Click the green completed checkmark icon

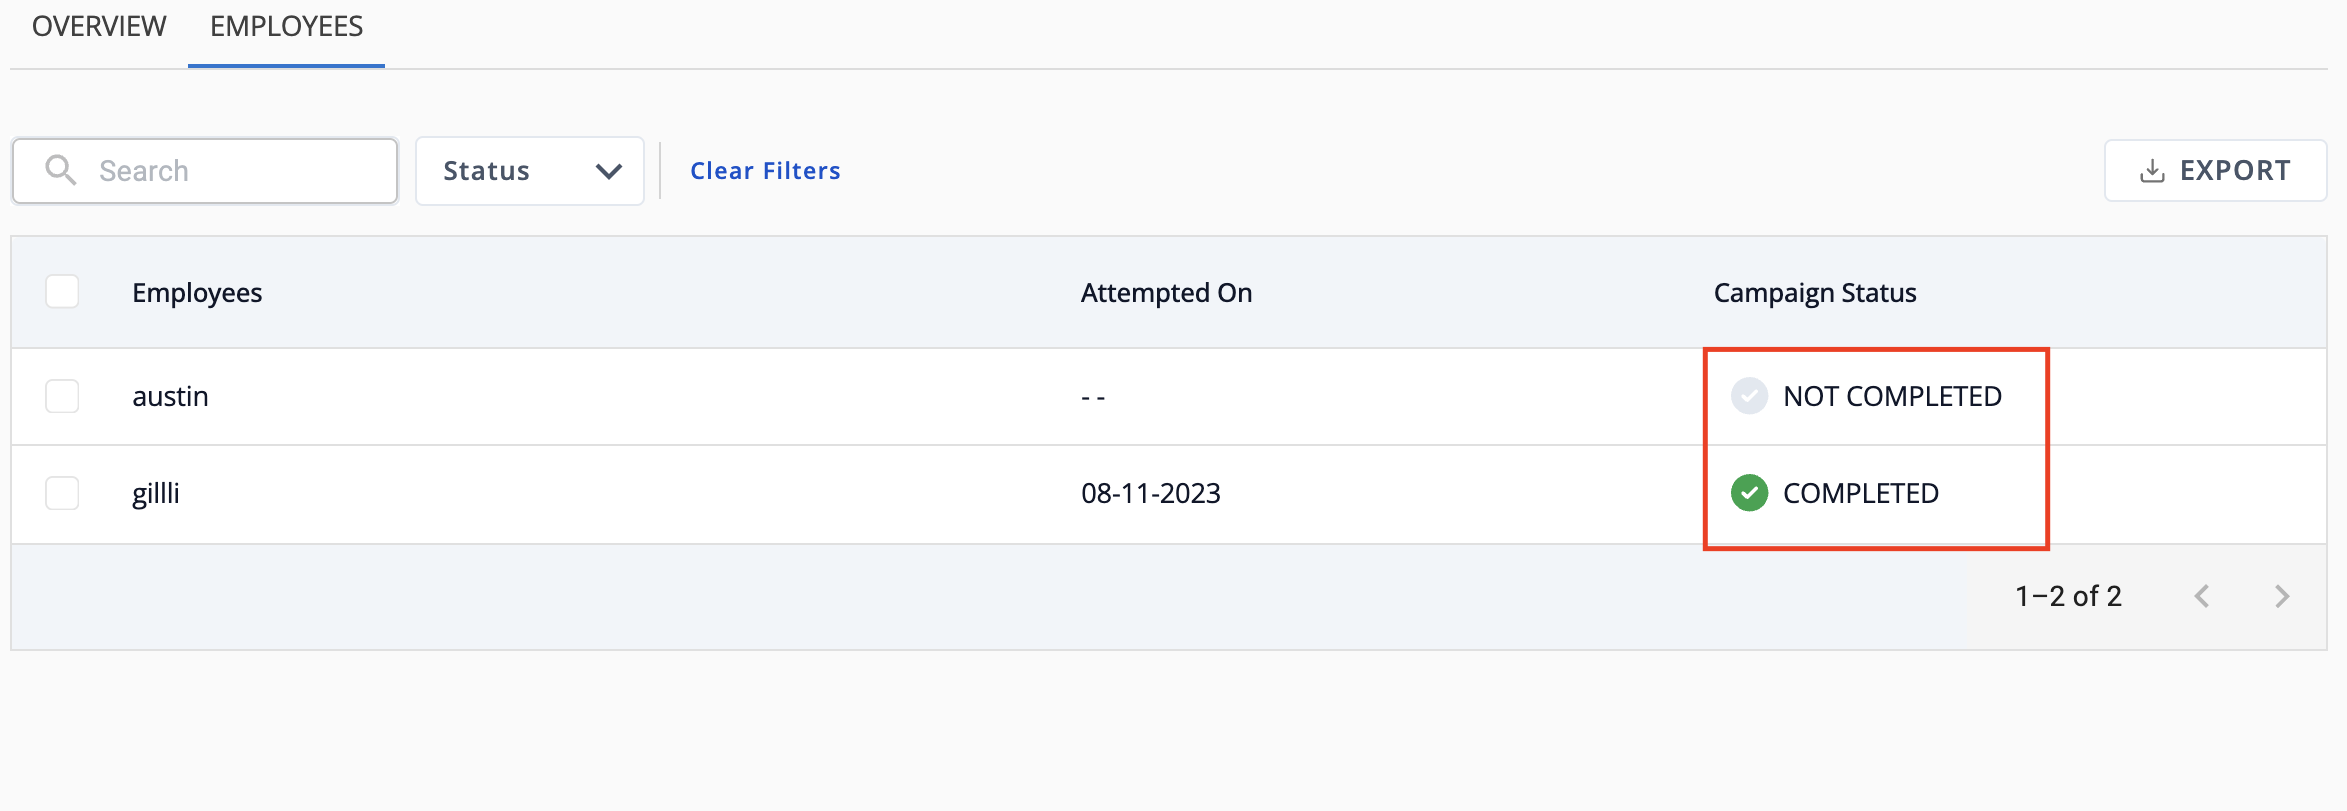1749,493
